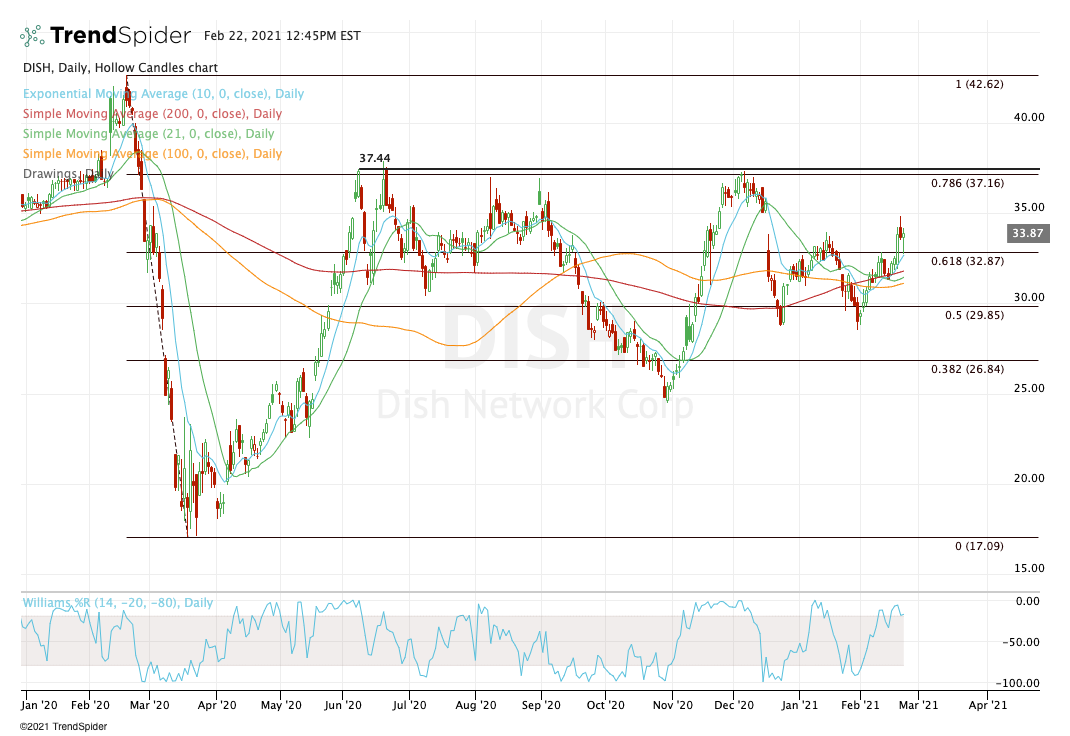Click the Fibonacci label 1 (42.62)
Screen dimensions: 1070x736
[x=979, y=84]
